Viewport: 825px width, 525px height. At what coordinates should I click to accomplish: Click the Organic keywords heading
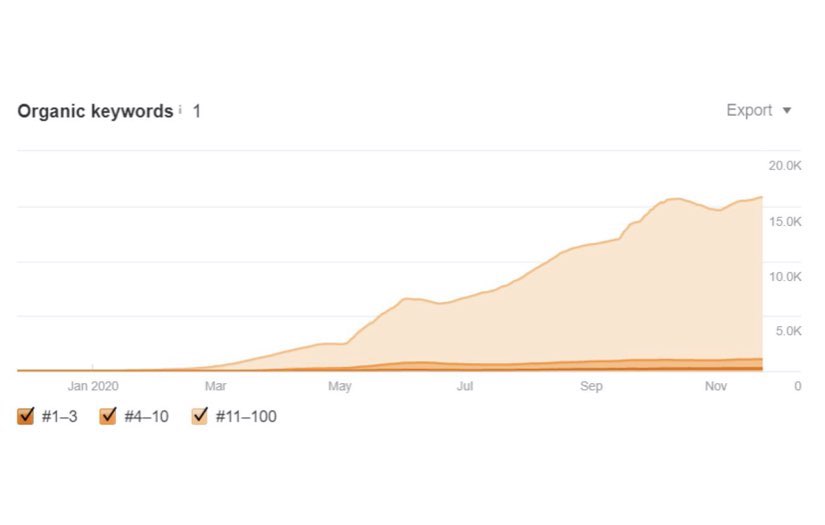(x=95, y=111)
